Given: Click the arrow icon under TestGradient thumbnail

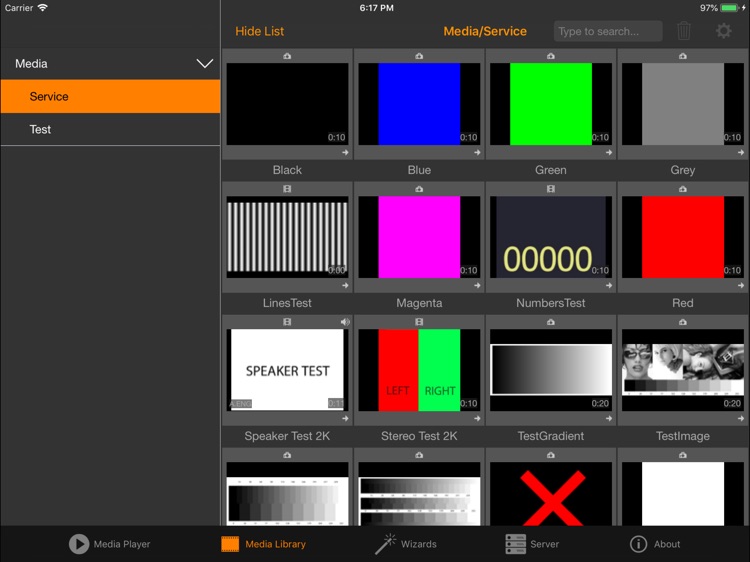Looking at the screenshot, I should click(x=609, y=419).
